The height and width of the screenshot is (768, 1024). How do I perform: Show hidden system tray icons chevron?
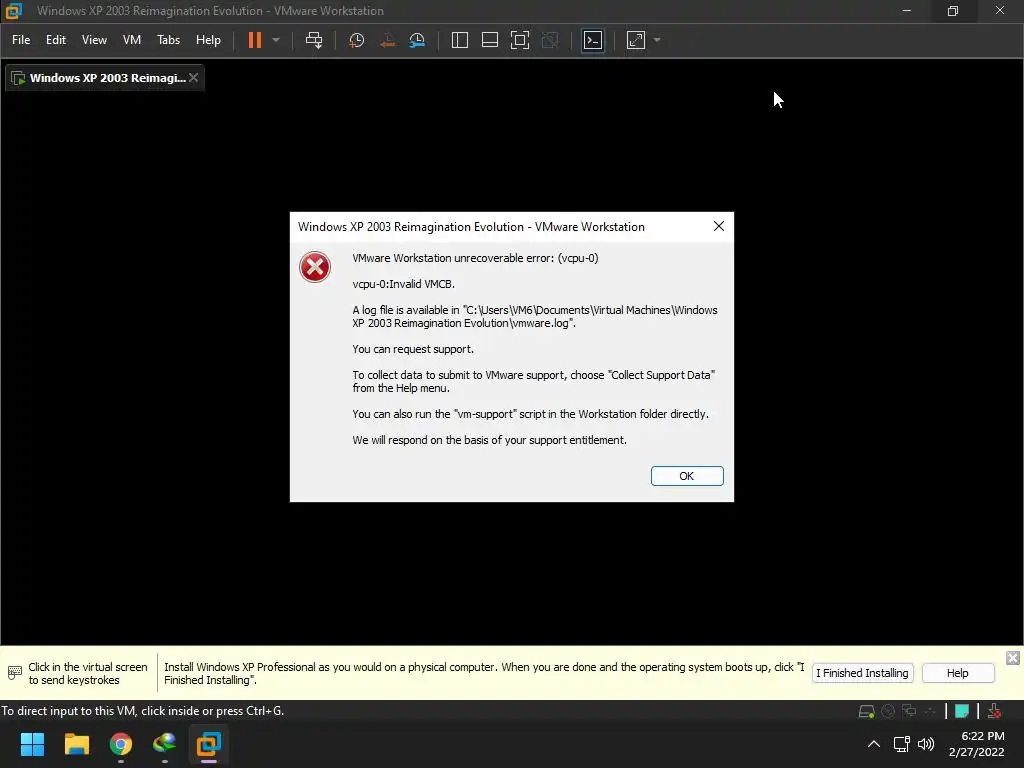click(874, 744)
